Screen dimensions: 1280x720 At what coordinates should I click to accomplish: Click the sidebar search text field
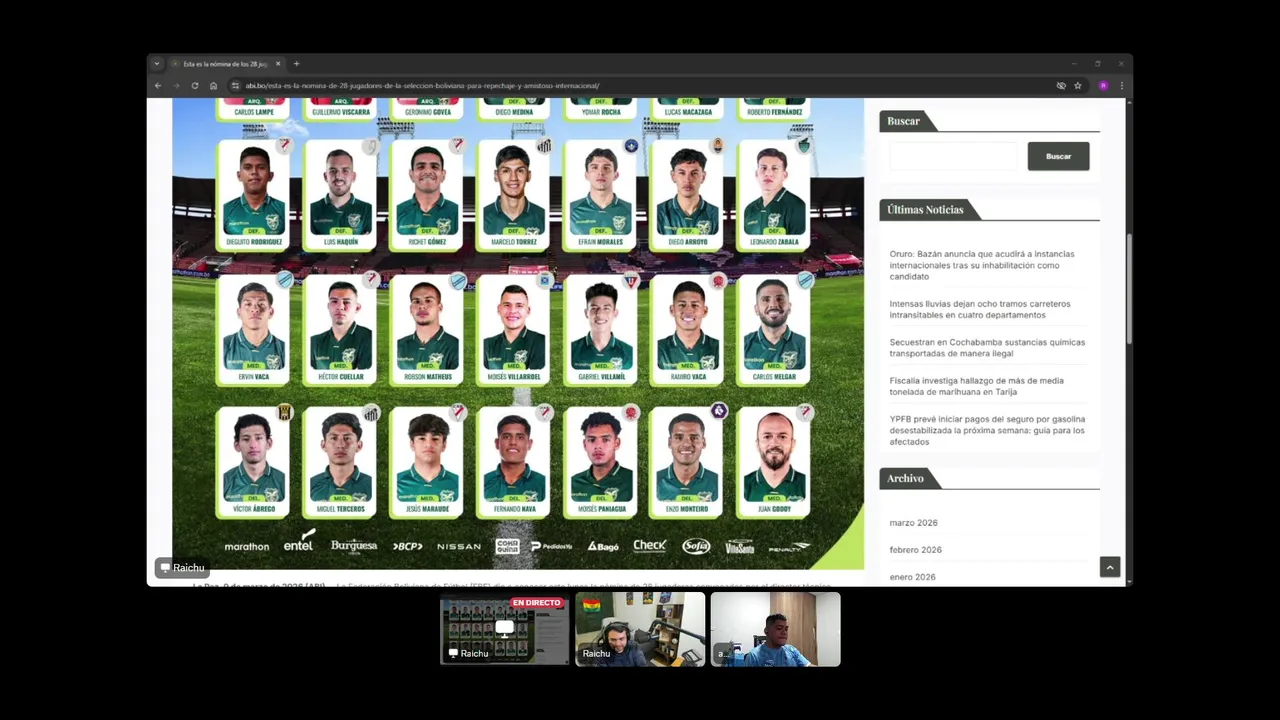(x=953, y=156)
